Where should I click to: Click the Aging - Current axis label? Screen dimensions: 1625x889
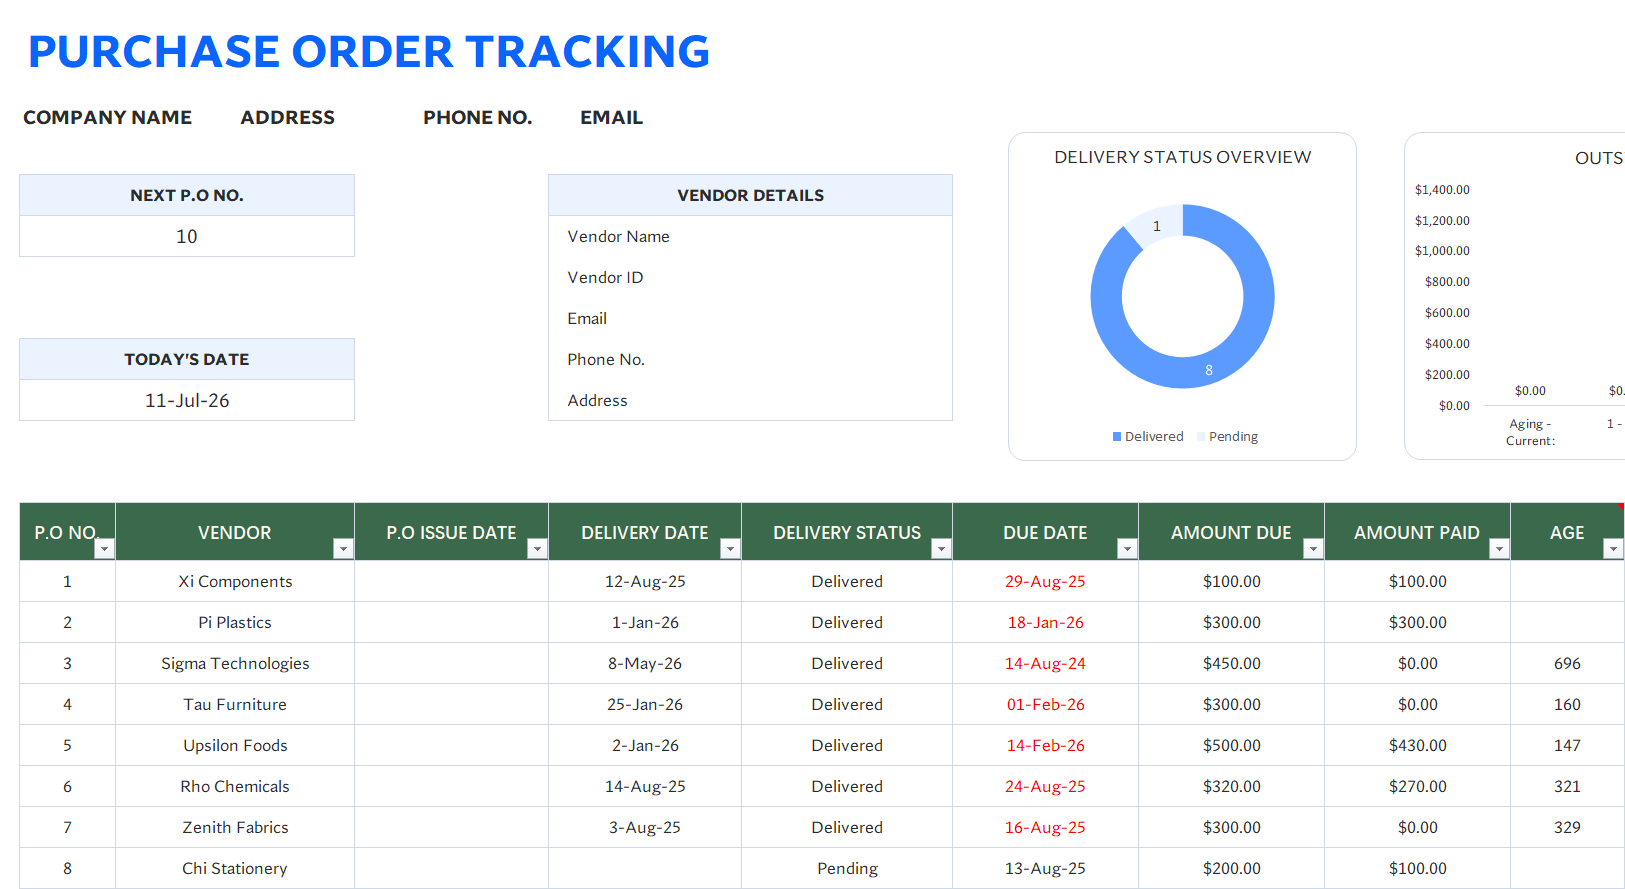pyautogui.click(x=1530, y=432)
